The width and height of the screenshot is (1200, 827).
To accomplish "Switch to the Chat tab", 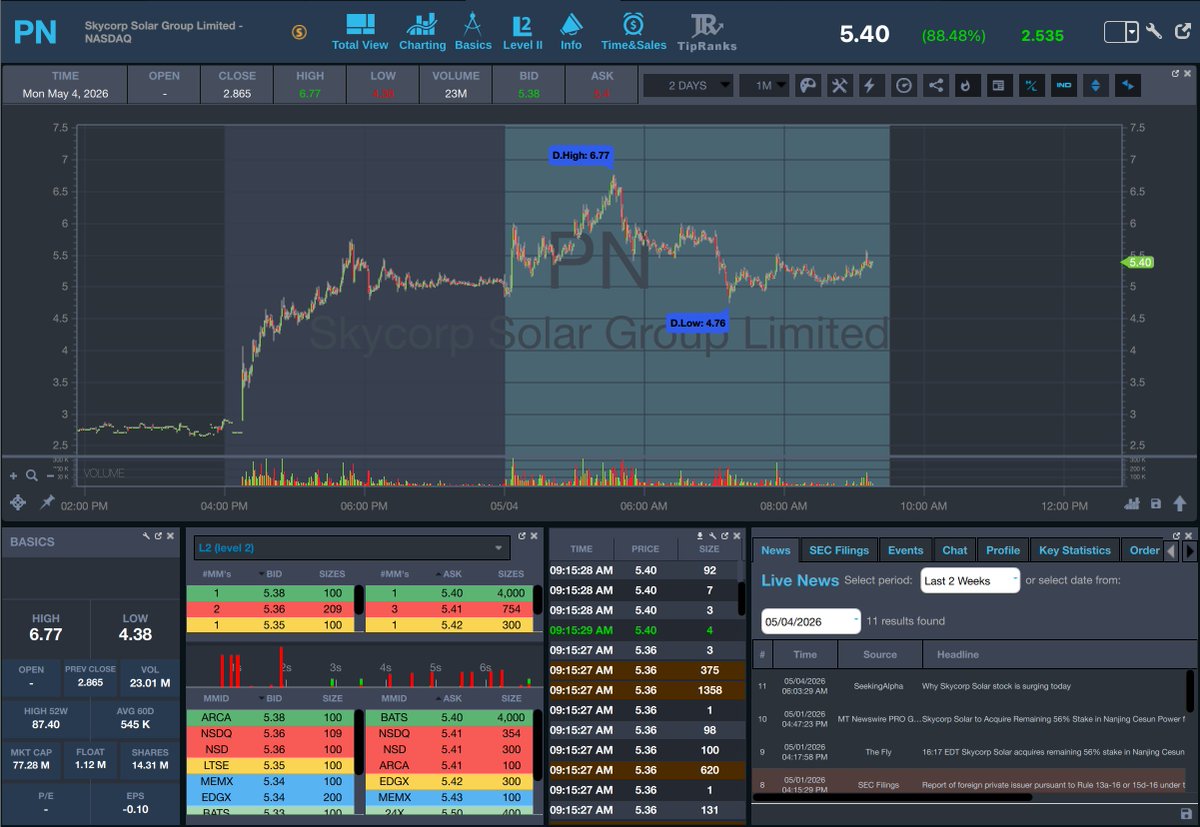I will point(955,550).
